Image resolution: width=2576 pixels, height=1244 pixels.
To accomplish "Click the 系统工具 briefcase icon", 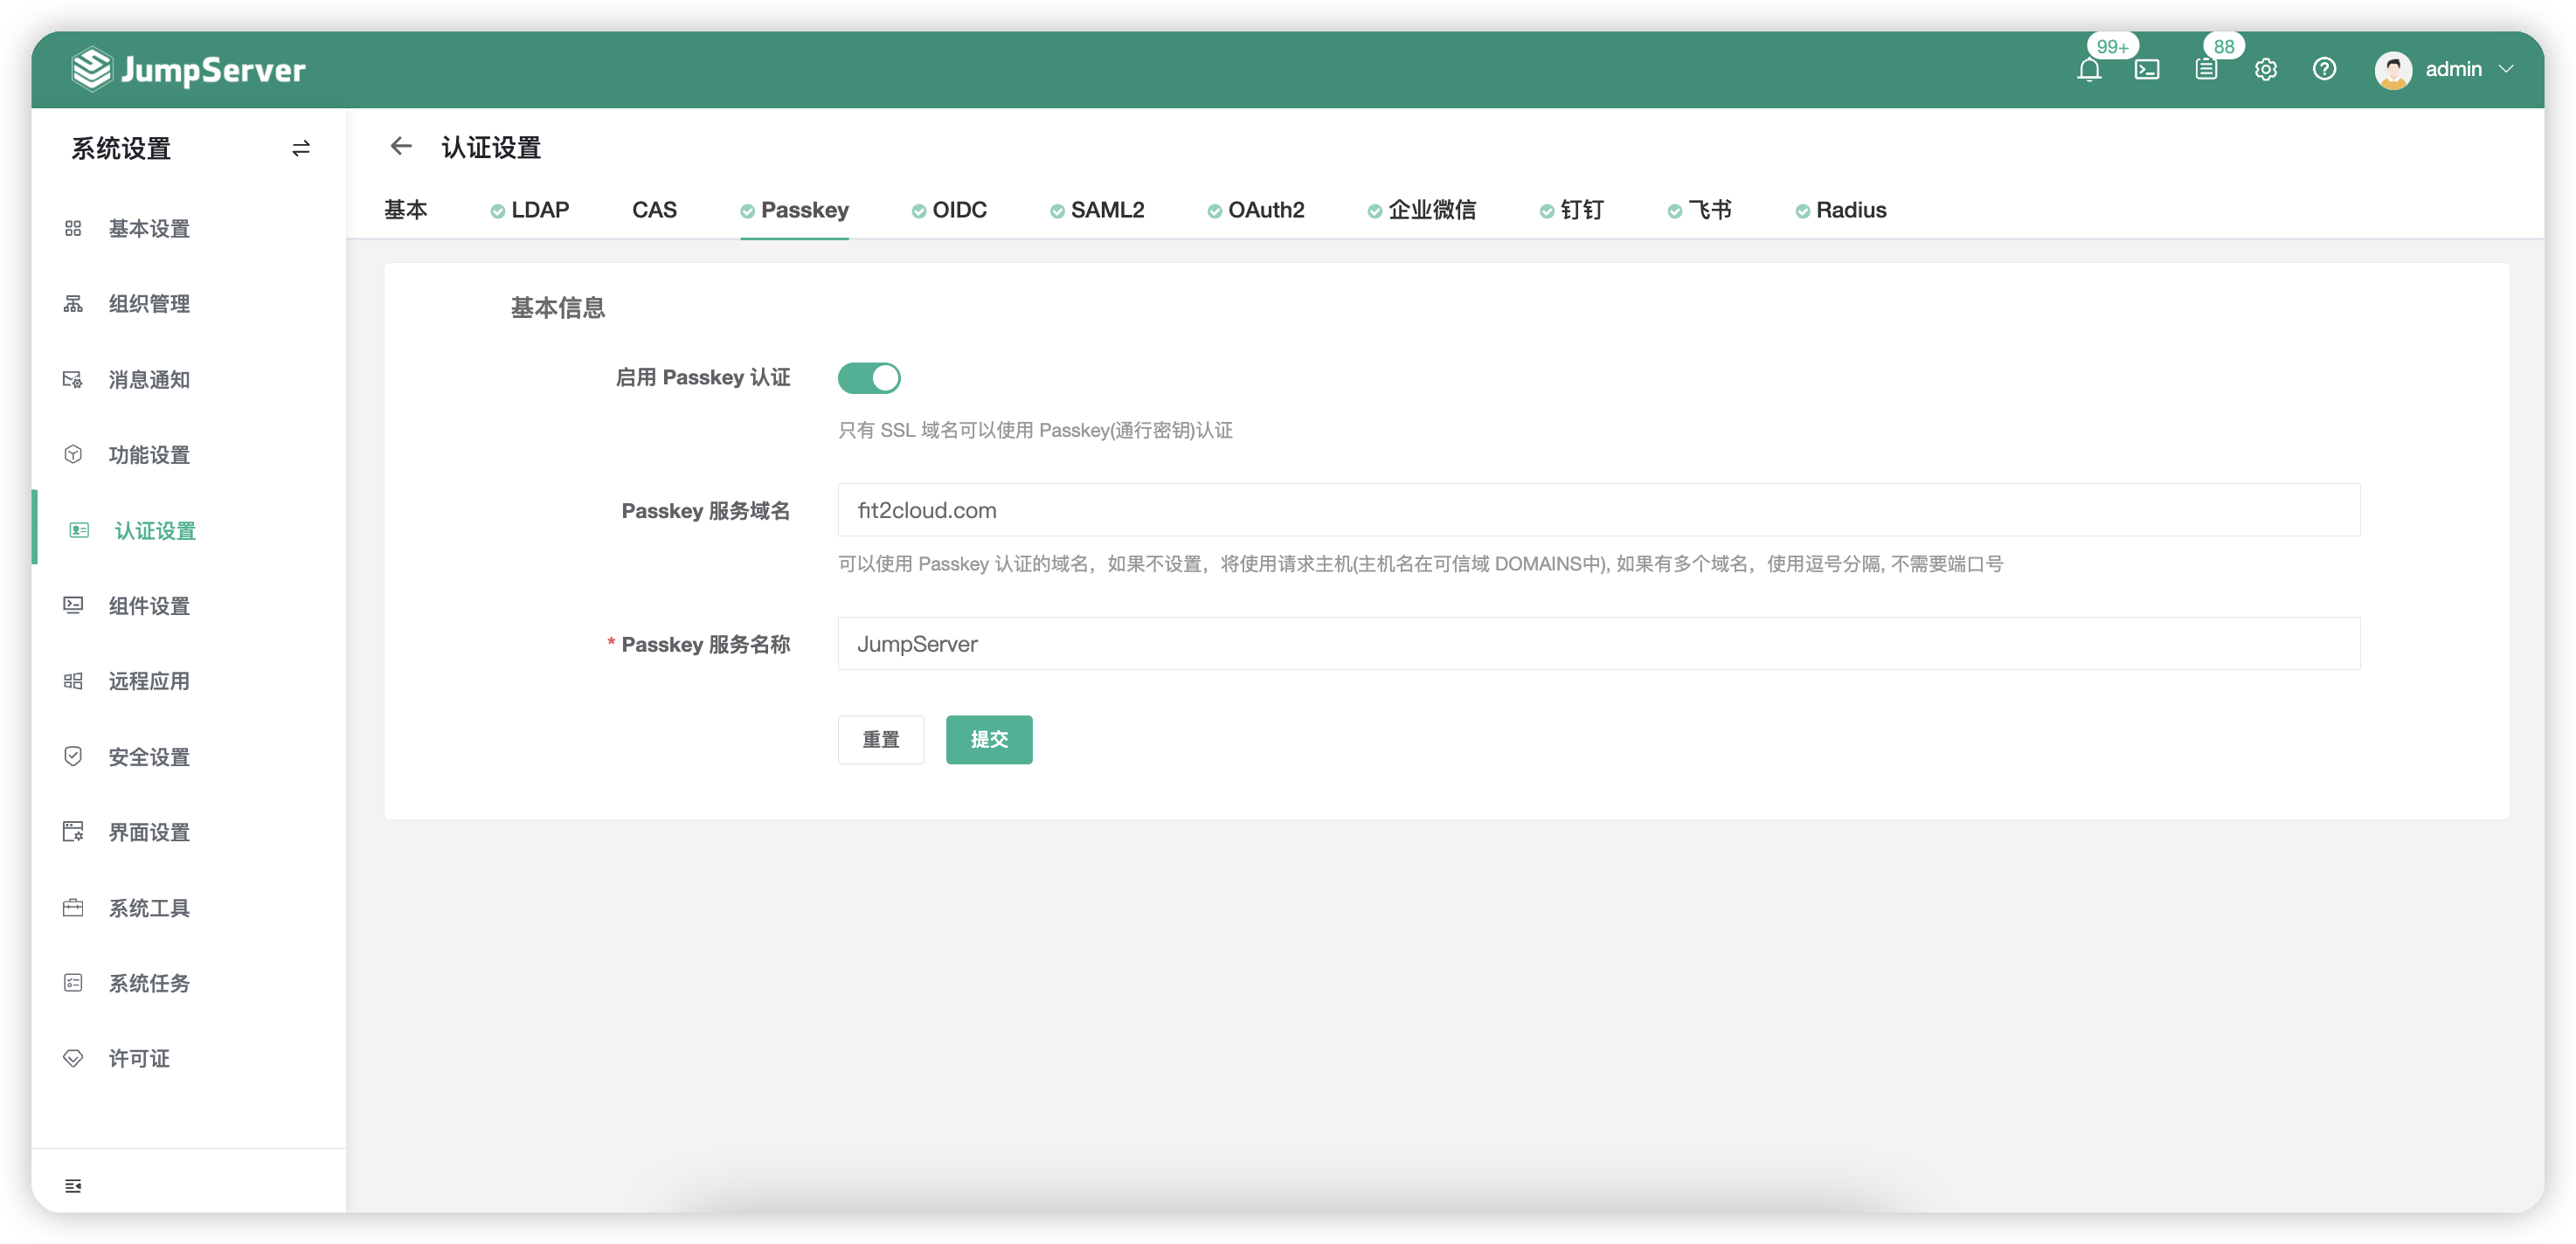I will 73,908.
